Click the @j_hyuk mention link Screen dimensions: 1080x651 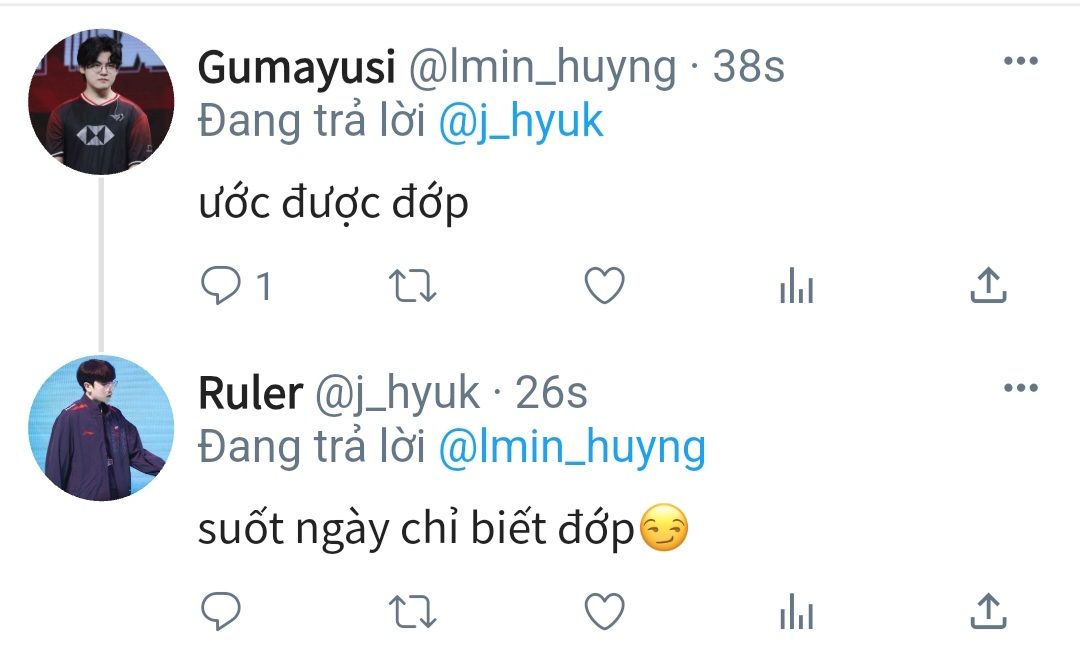[x=521, y=122]
